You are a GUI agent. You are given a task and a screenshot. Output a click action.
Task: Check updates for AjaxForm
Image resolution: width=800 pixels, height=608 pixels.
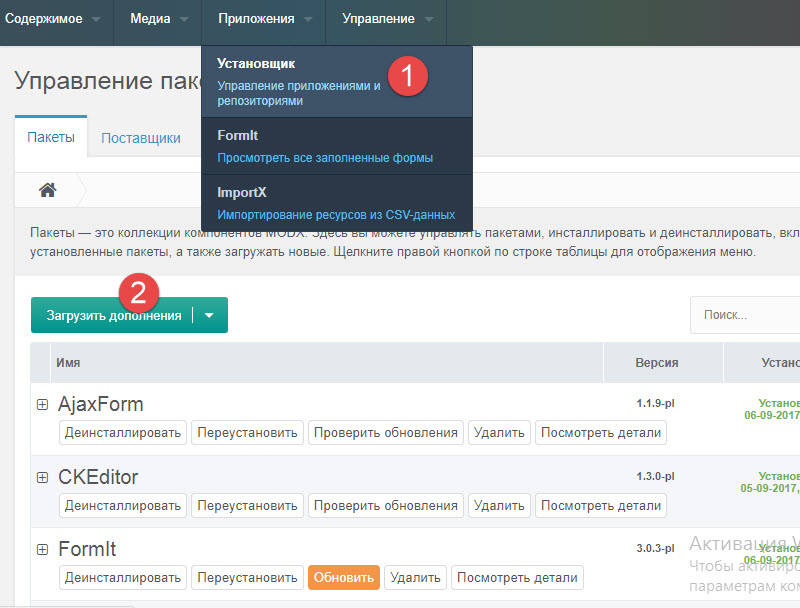click(386, 433)
